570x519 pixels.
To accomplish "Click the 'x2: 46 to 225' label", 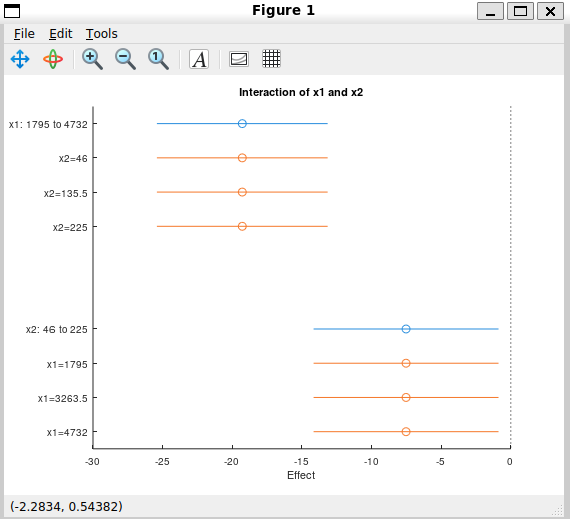I will [x=56, y=329].
